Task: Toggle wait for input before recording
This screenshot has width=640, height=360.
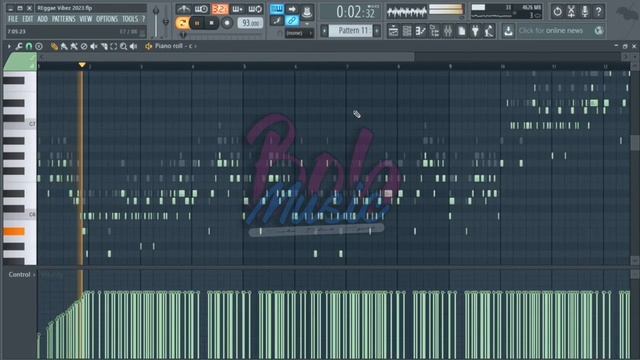Action: point(202,9)
